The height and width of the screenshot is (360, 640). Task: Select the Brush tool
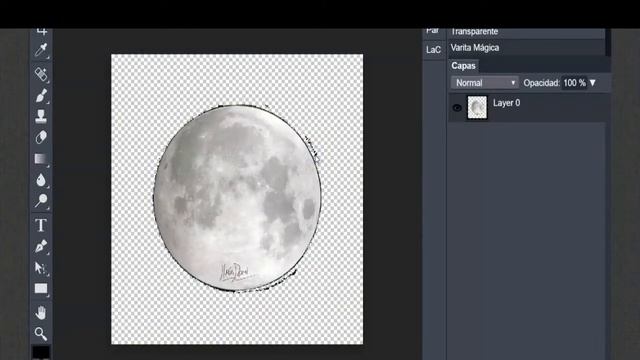(41, 96)
